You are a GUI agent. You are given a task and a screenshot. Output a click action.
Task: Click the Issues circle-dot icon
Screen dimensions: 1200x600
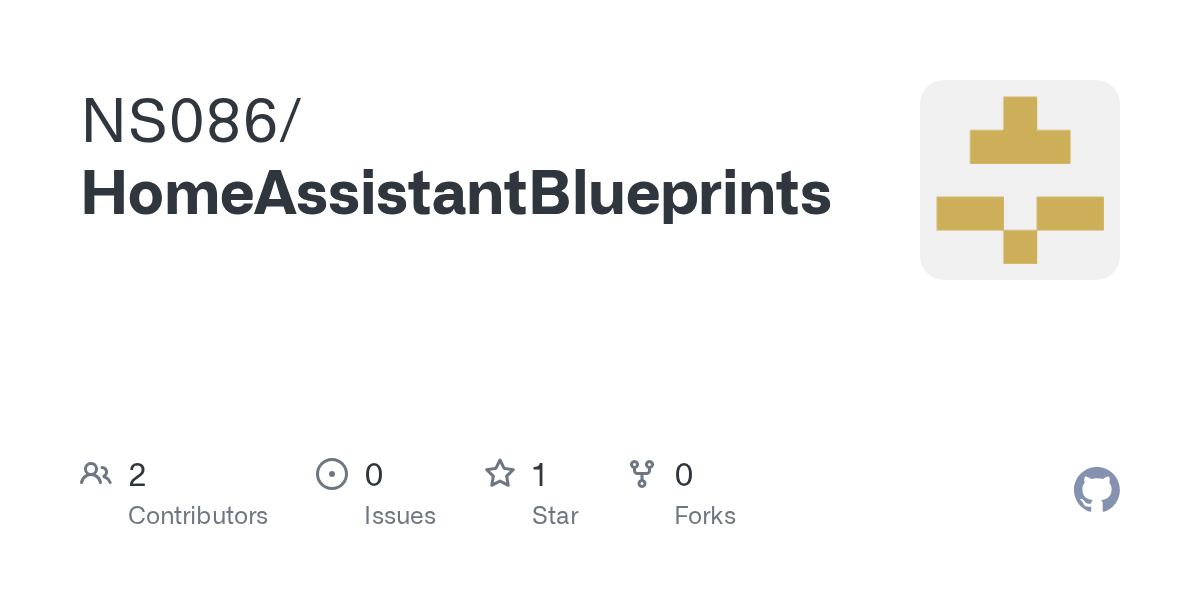tap(331, 474)
